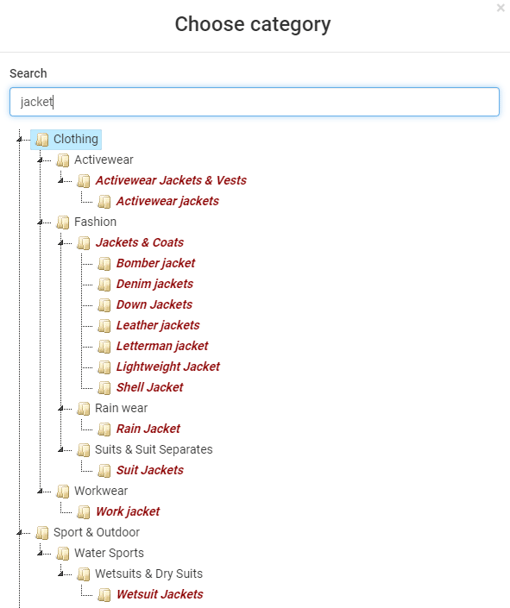This screenshot has width=510, height=608.
Task: Click into the category search field
Action: tap(254, 102)
